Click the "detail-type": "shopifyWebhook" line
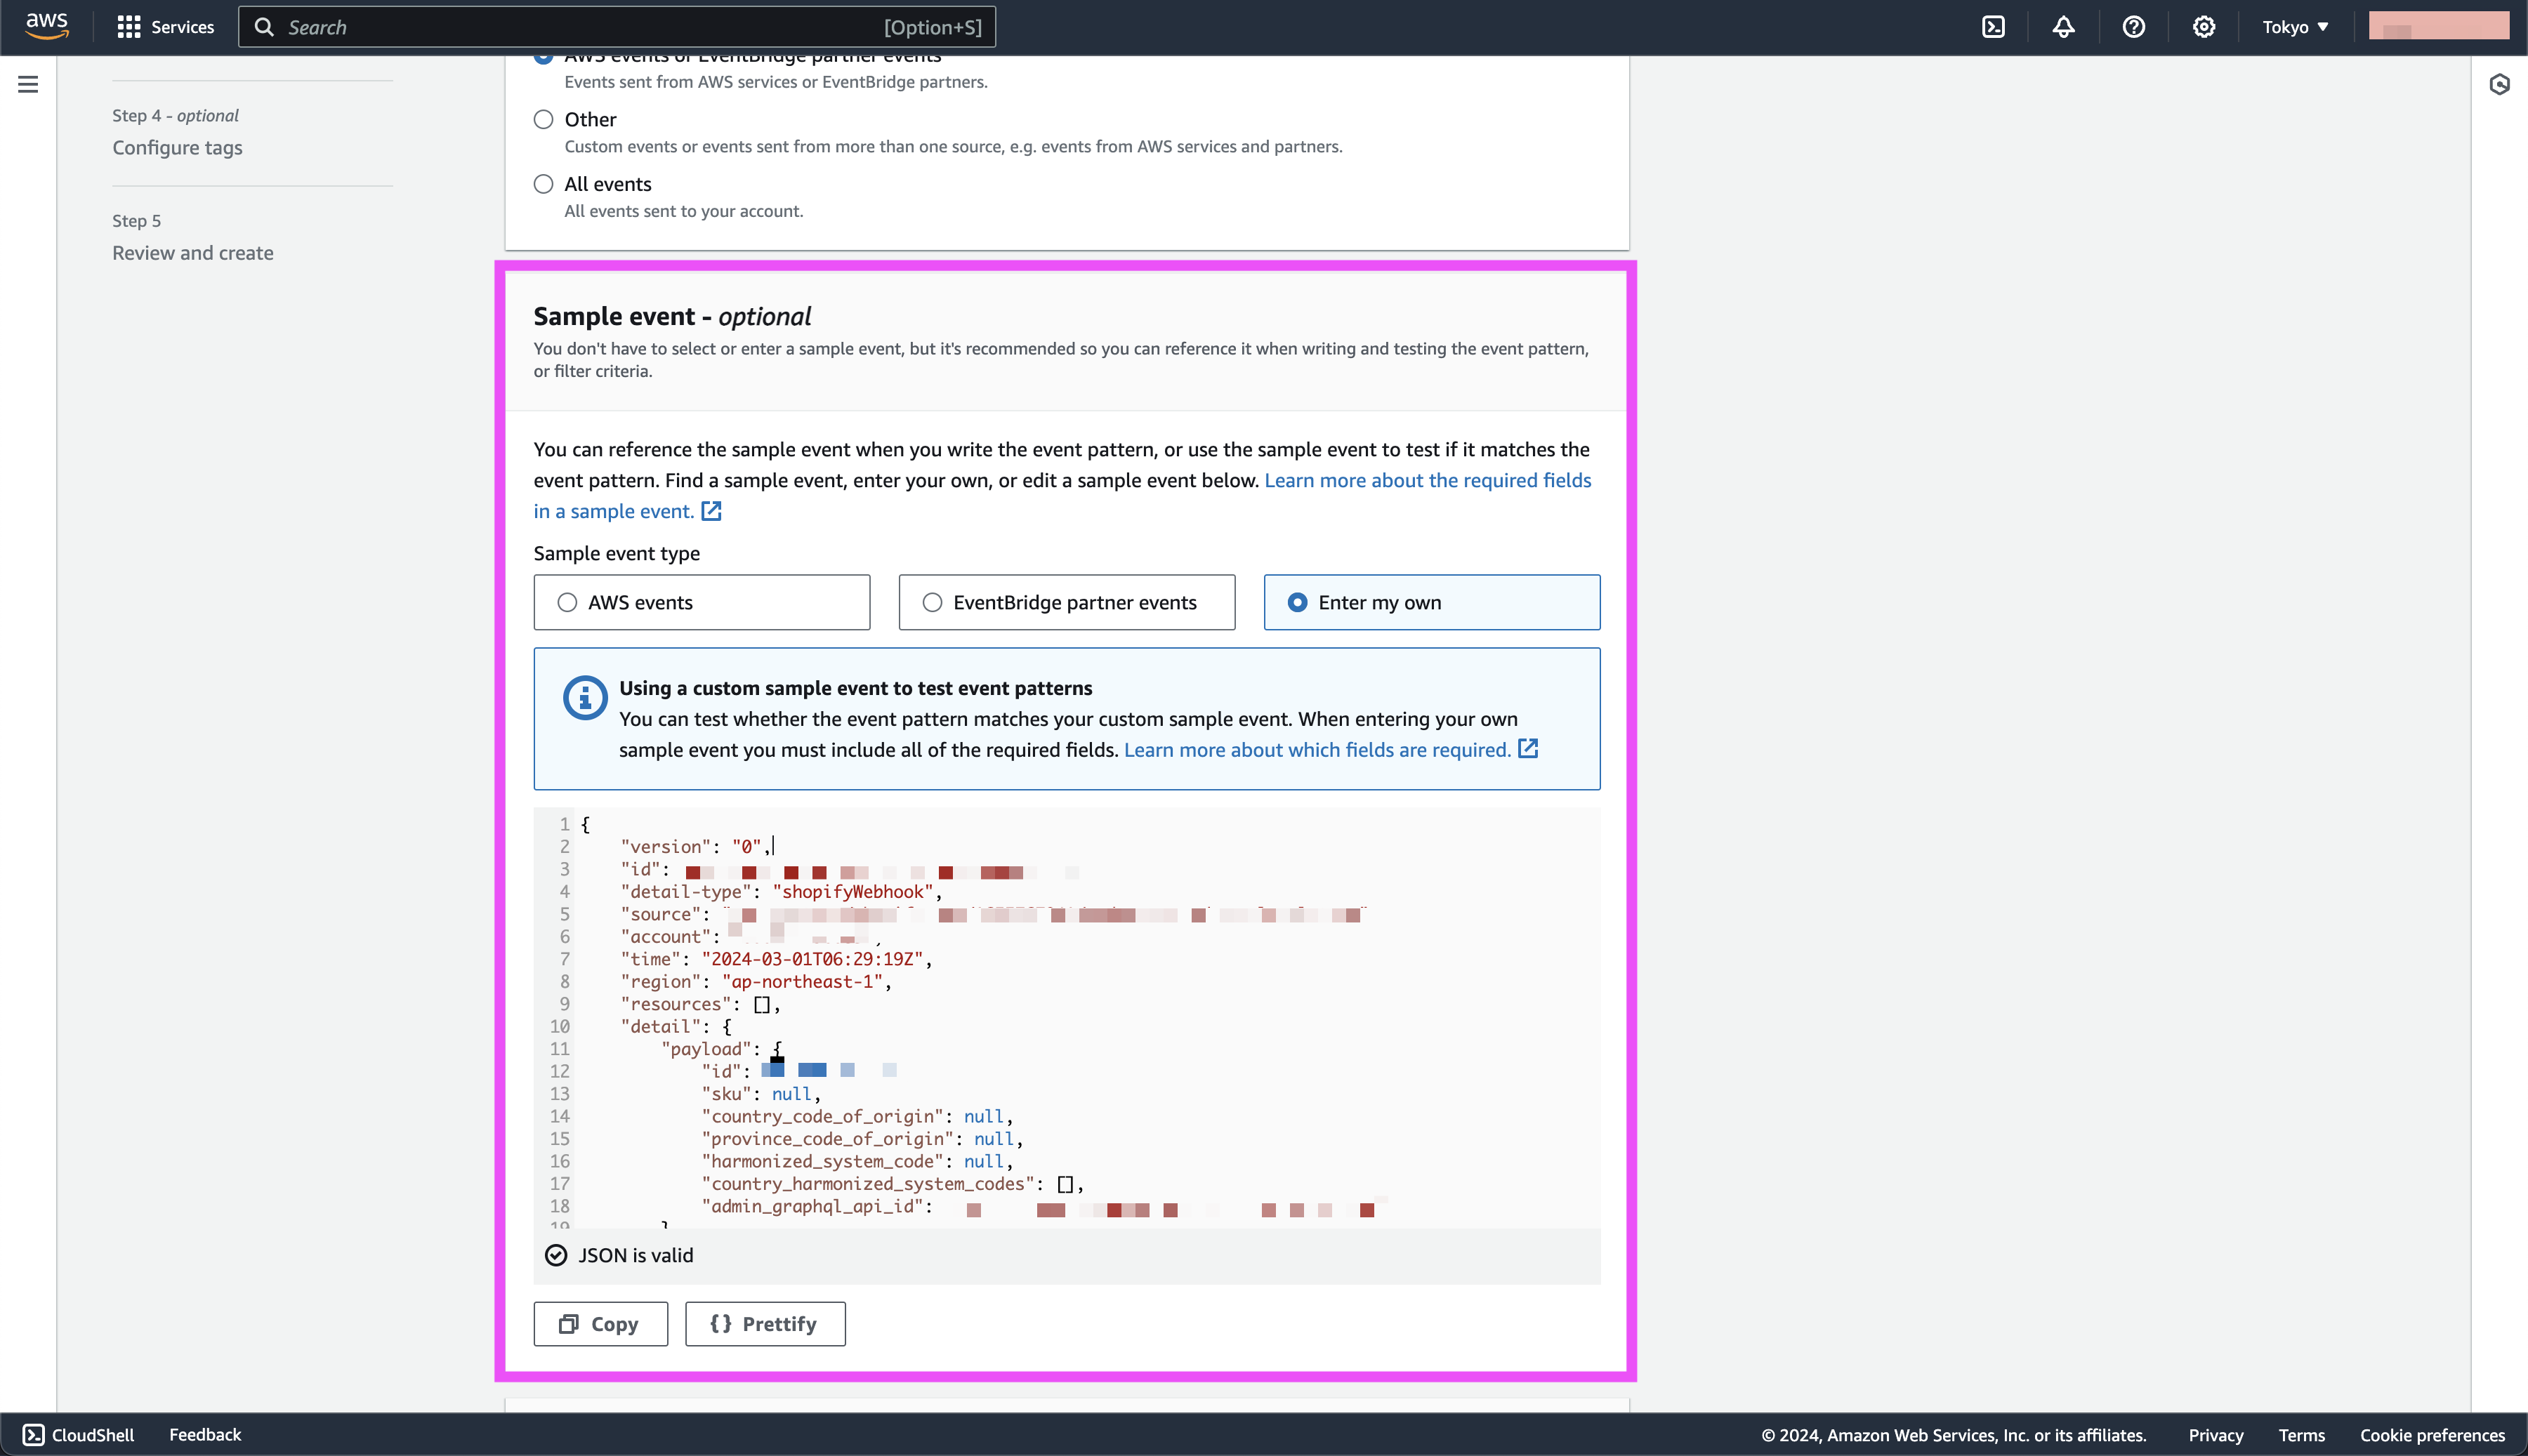Viewport: 2528px width, 1456px height. click(x=781, y=892)
